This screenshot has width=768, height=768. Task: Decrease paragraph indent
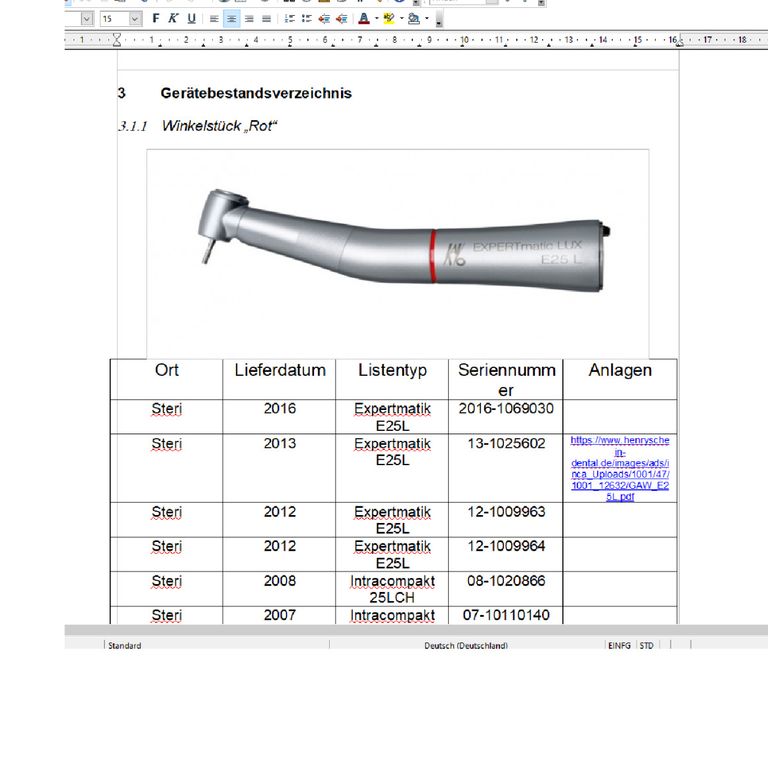point(324,19)
